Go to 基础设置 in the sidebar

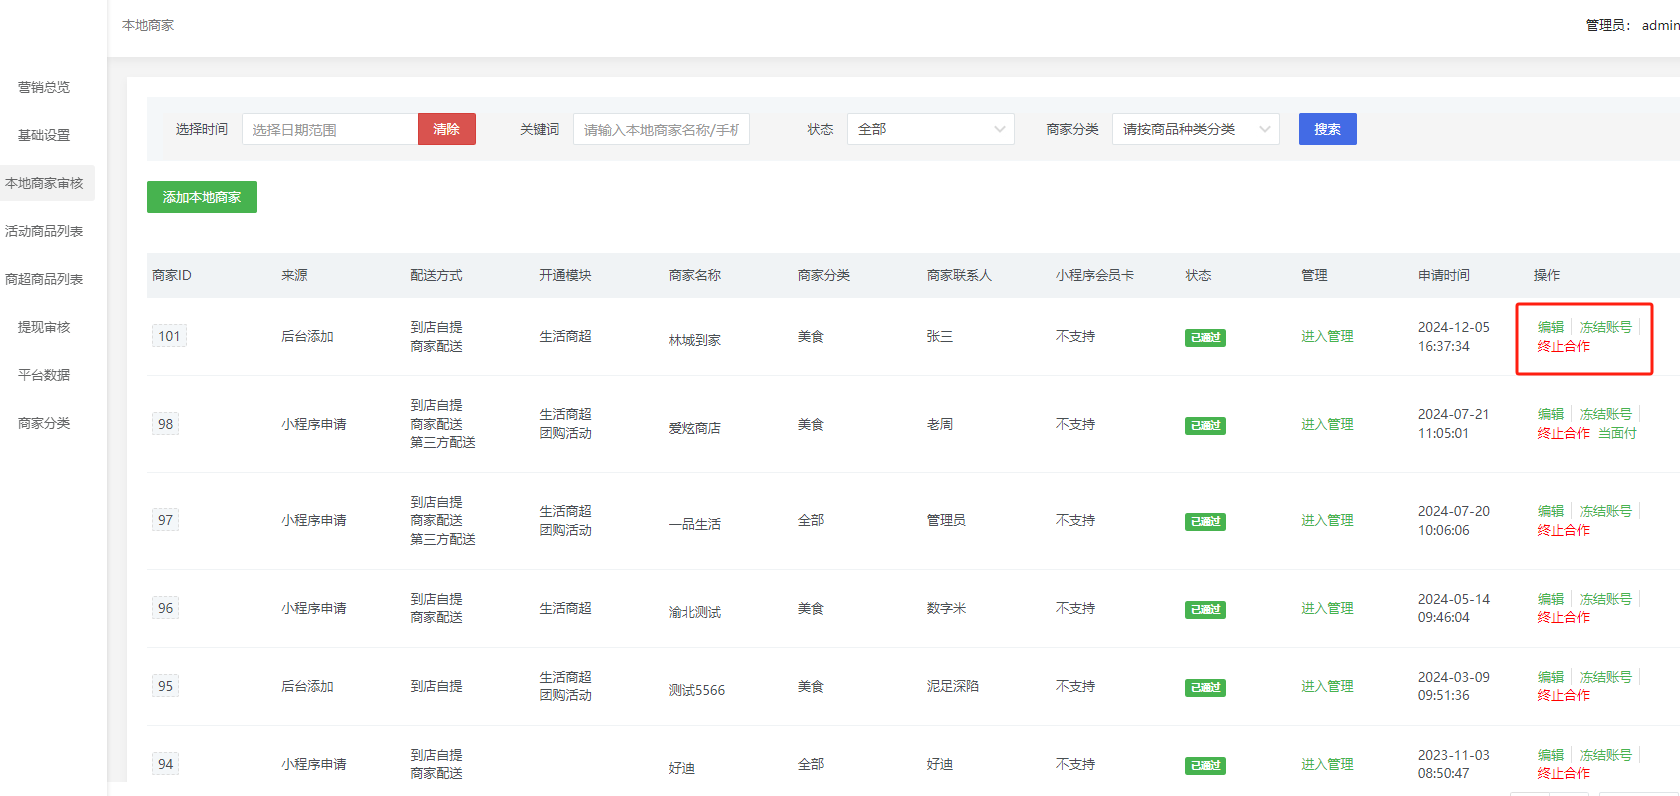(x=44, y=135)
